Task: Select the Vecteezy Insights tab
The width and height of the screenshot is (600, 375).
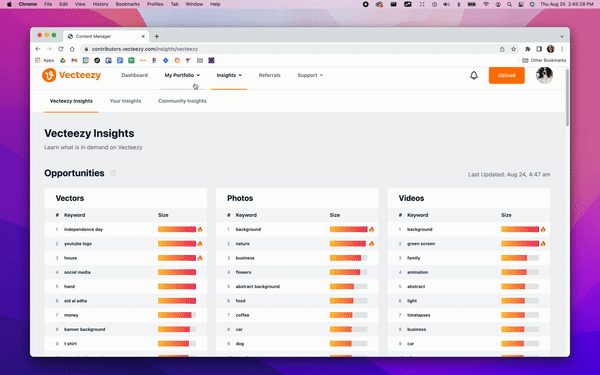Action: [x=71, y=101]
